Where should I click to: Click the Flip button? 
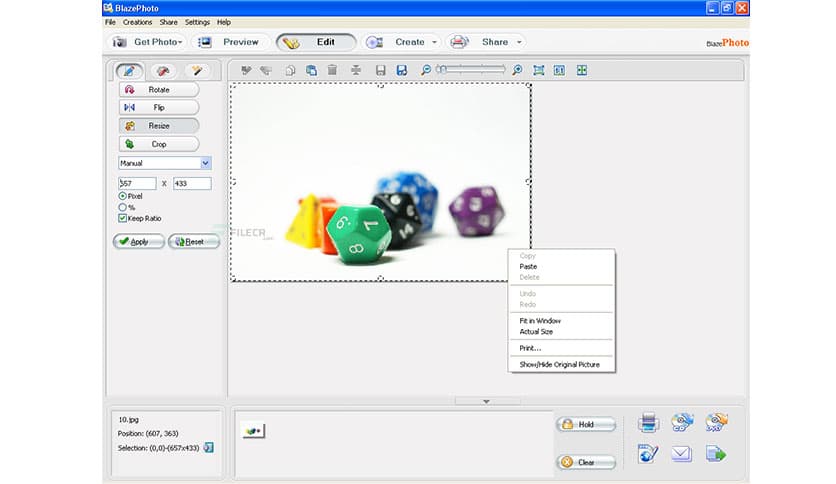(159, 108)
